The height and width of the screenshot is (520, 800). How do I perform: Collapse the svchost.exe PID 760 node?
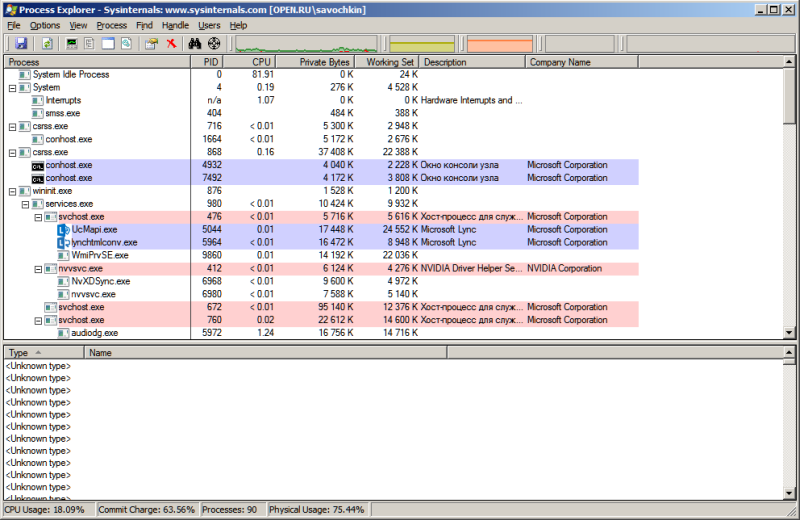coord(38,320)
